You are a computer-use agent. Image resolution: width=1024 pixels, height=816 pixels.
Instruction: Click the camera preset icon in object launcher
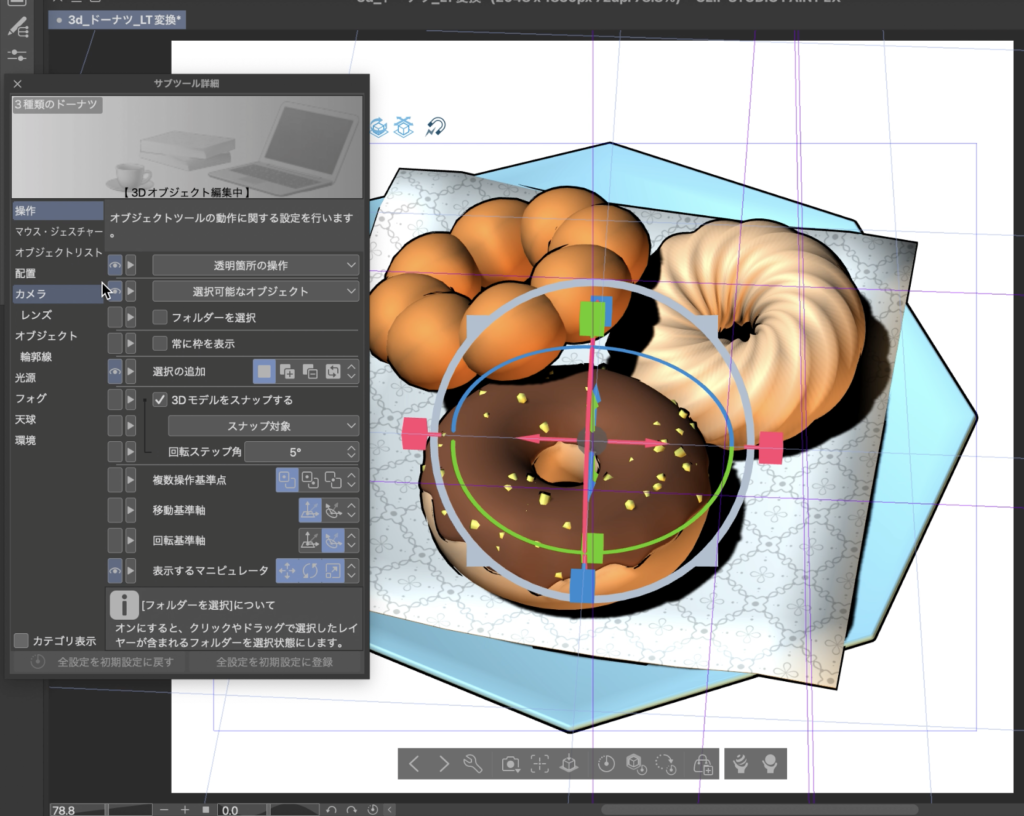point(510,764)
